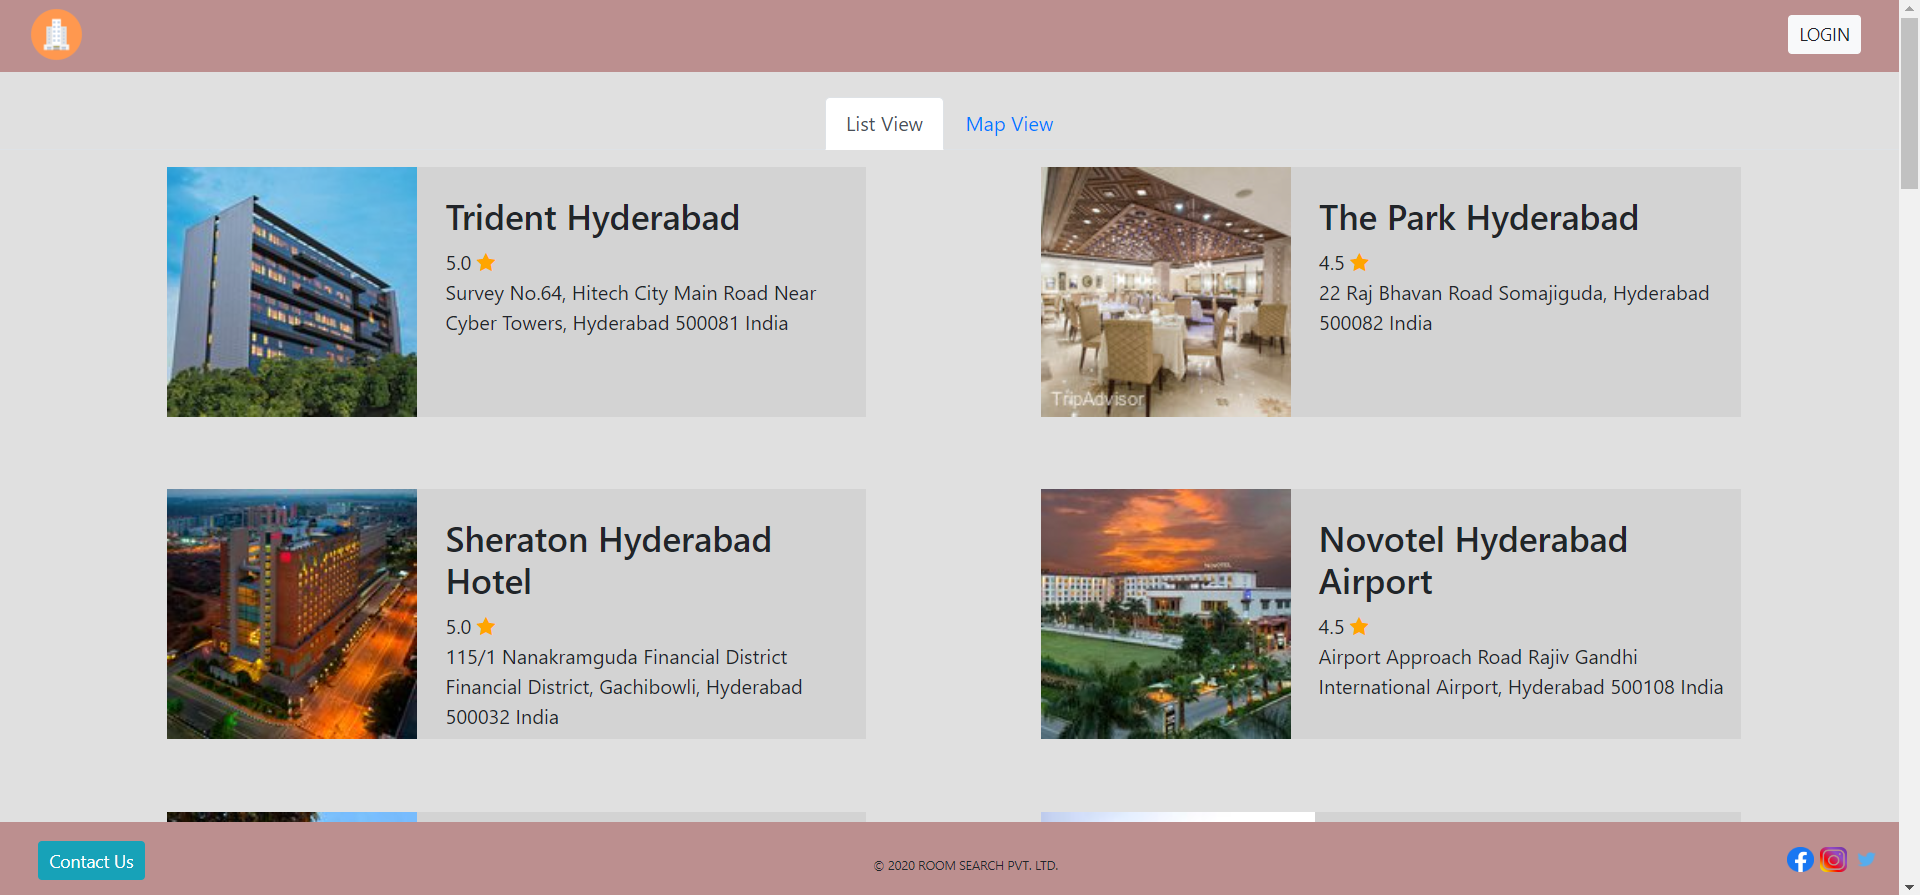Click the scrollbar down arrow

point(1909,887)
